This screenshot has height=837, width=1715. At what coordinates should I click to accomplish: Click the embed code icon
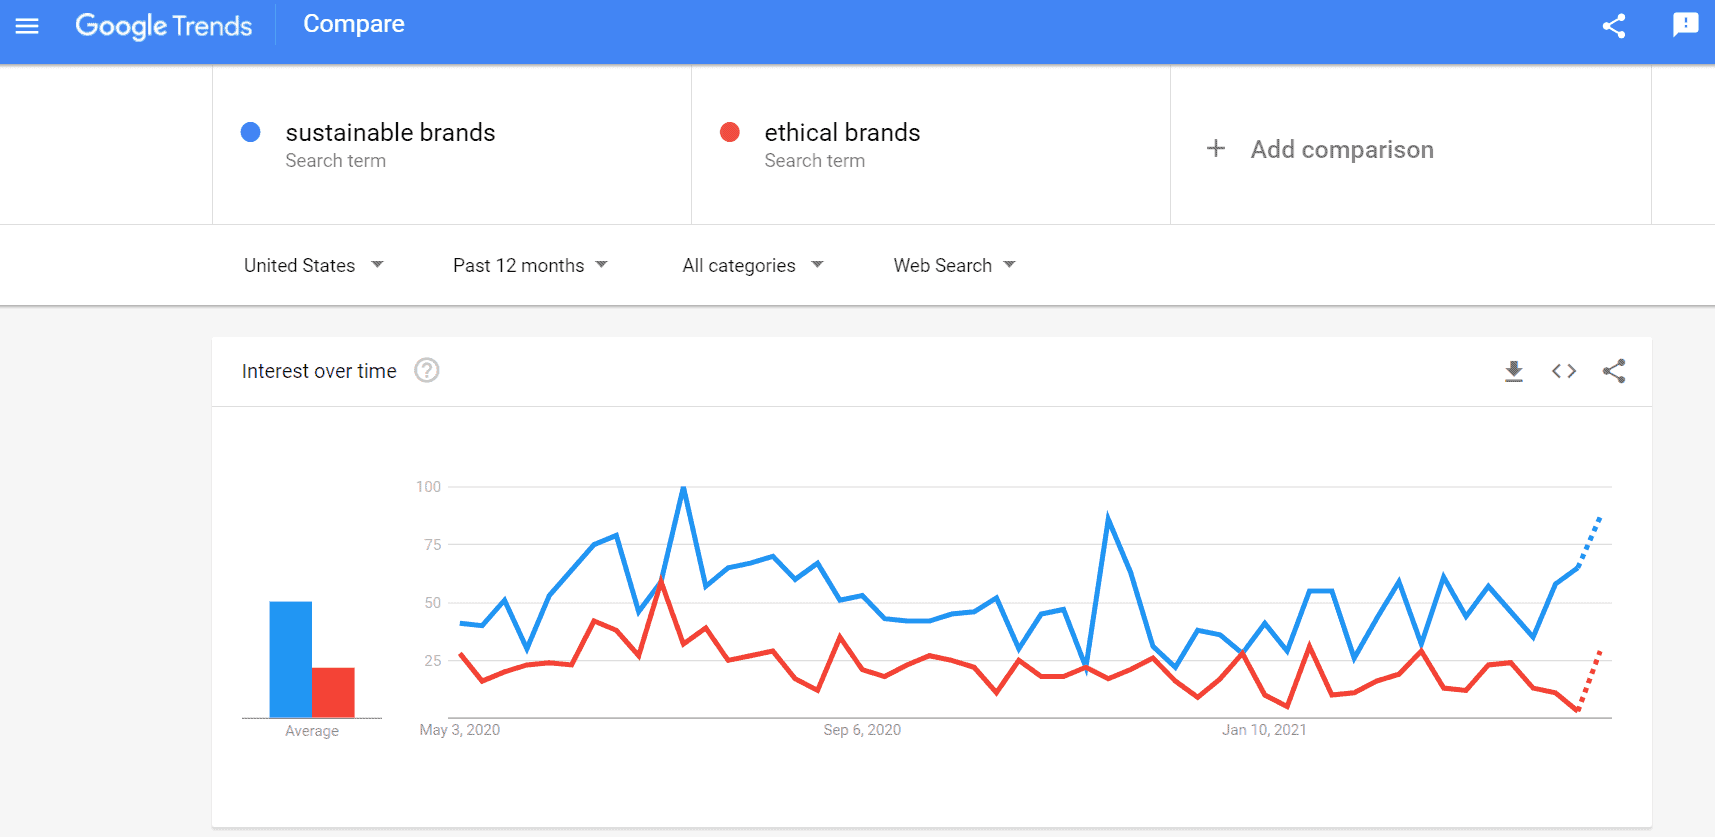coord(1564,371)
